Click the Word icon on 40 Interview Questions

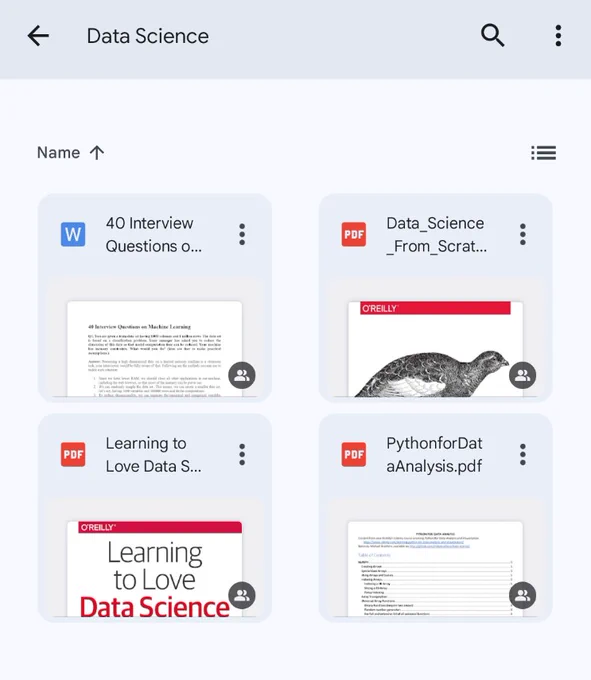pyautogui.click(x=73, y=235)
